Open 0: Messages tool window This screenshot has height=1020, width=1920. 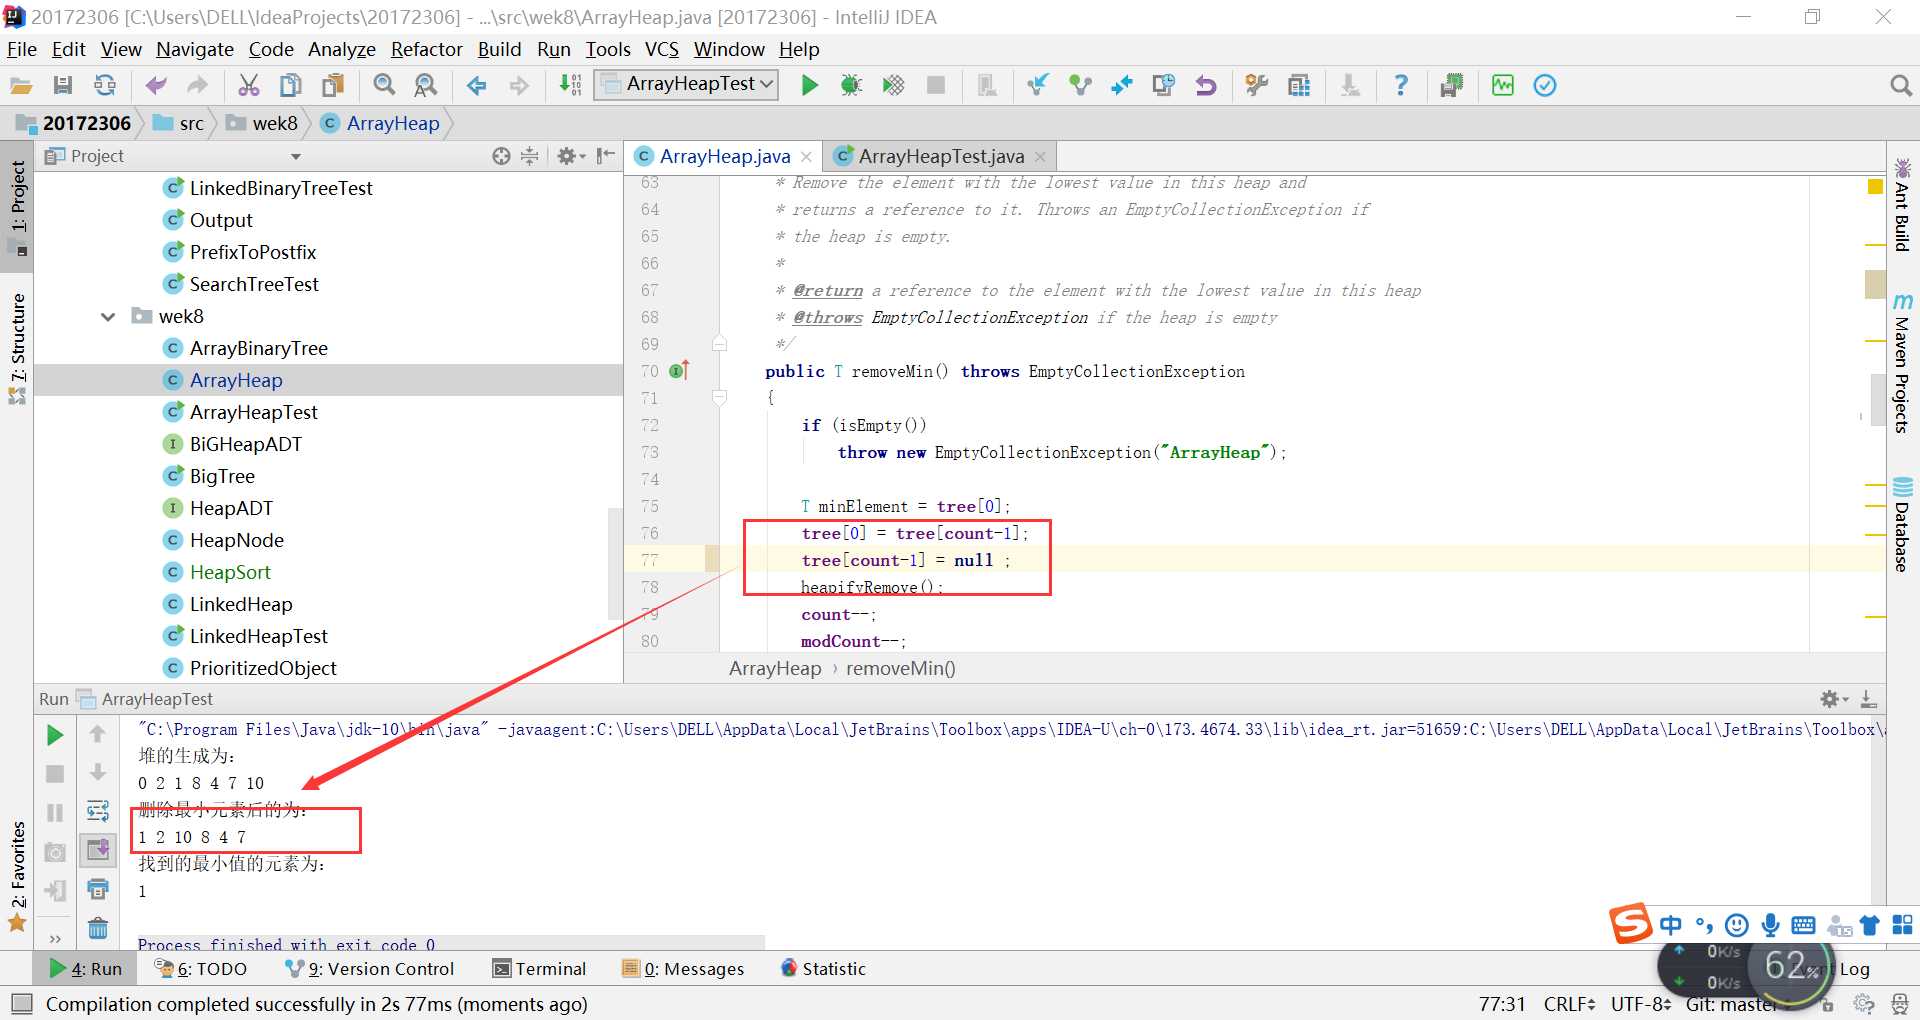683,968
